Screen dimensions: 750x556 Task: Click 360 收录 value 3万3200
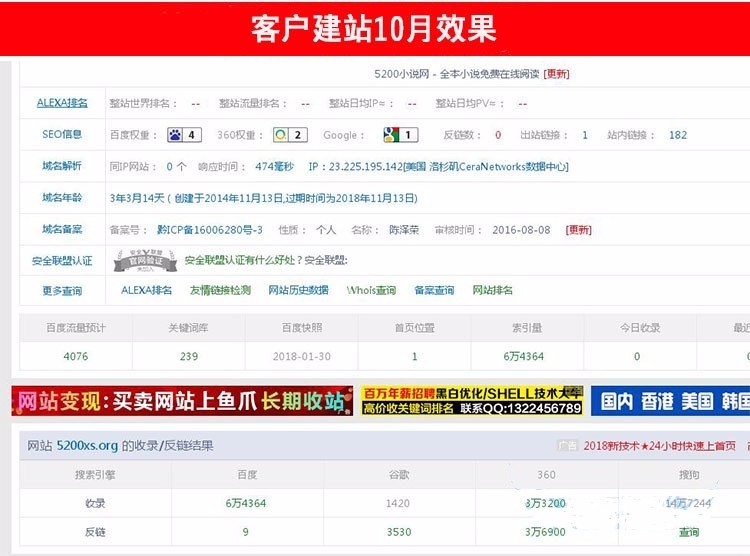click(545, 503)
